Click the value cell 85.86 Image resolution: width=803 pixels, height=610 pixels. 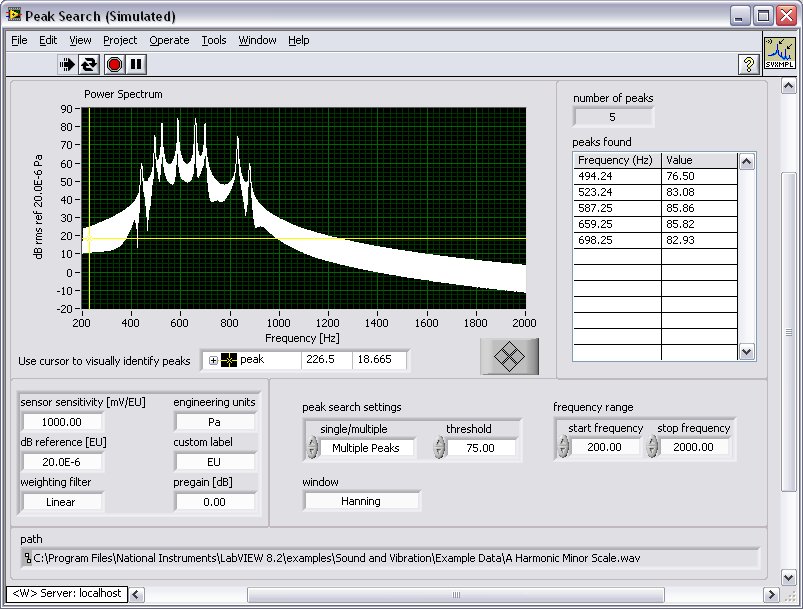700,208
